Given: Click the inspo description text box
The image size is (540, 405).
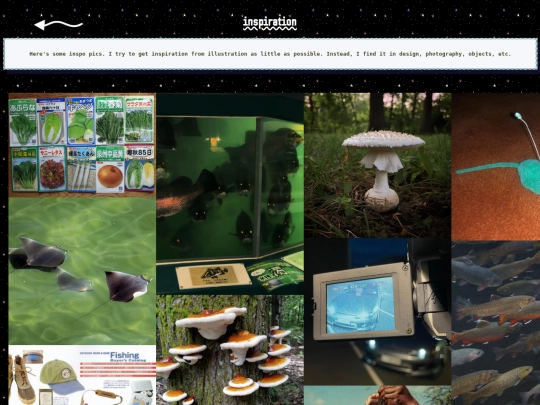Looking at the screenshot, I should click(270, 54).
